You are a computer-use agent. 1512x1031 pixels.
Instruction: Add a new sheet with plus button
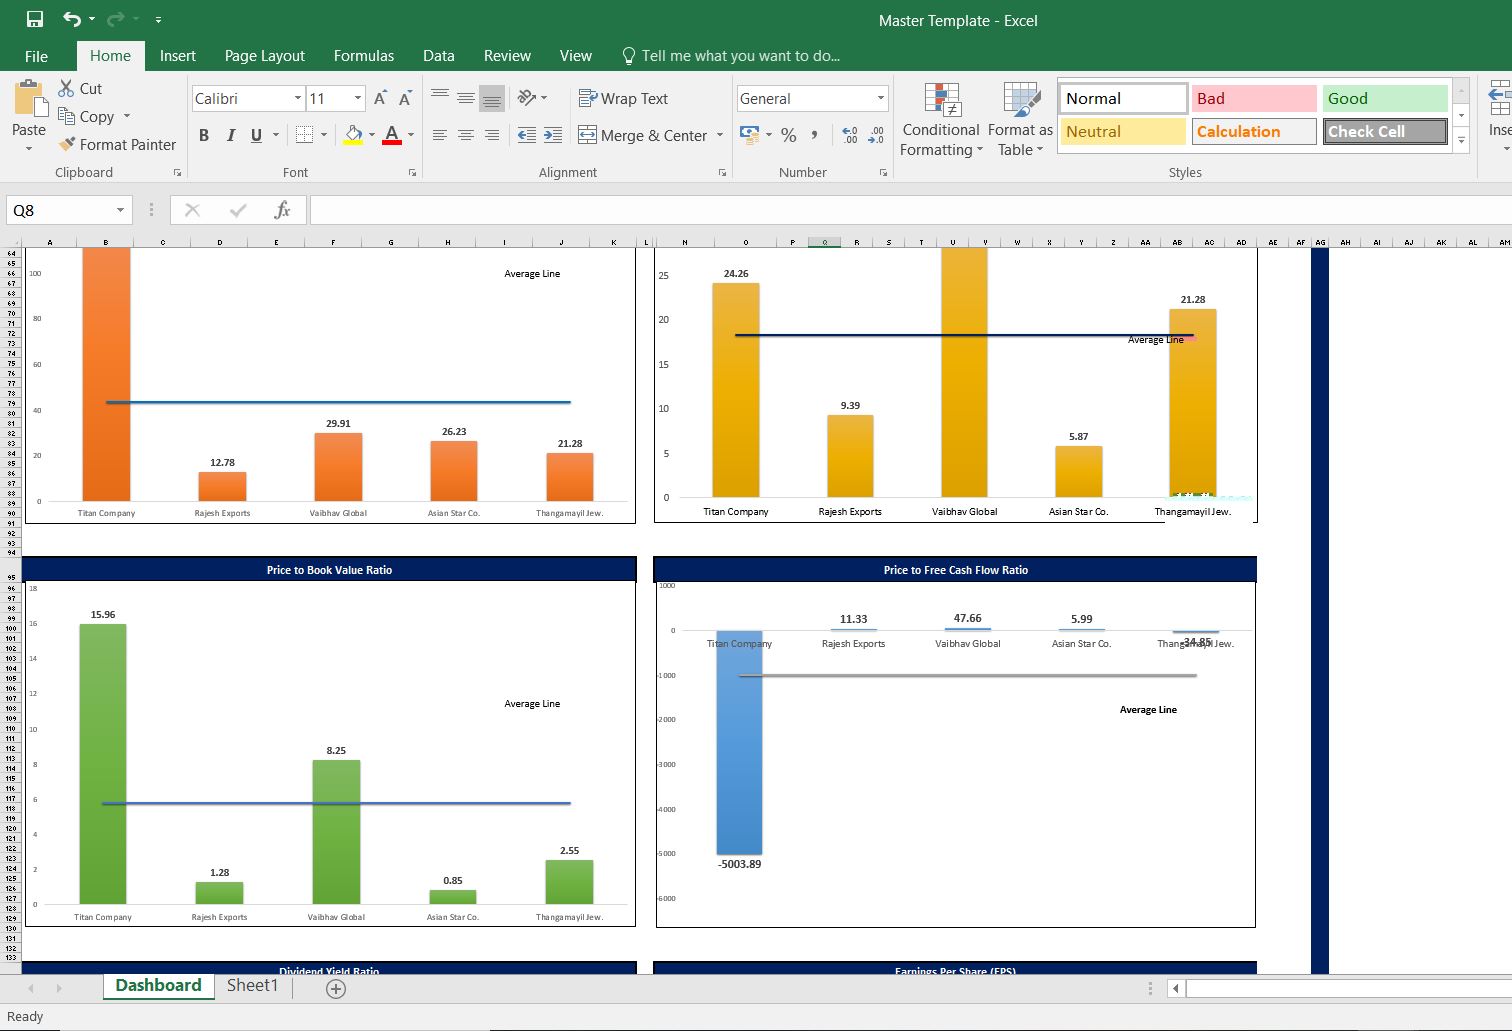[x=336, y=989]
